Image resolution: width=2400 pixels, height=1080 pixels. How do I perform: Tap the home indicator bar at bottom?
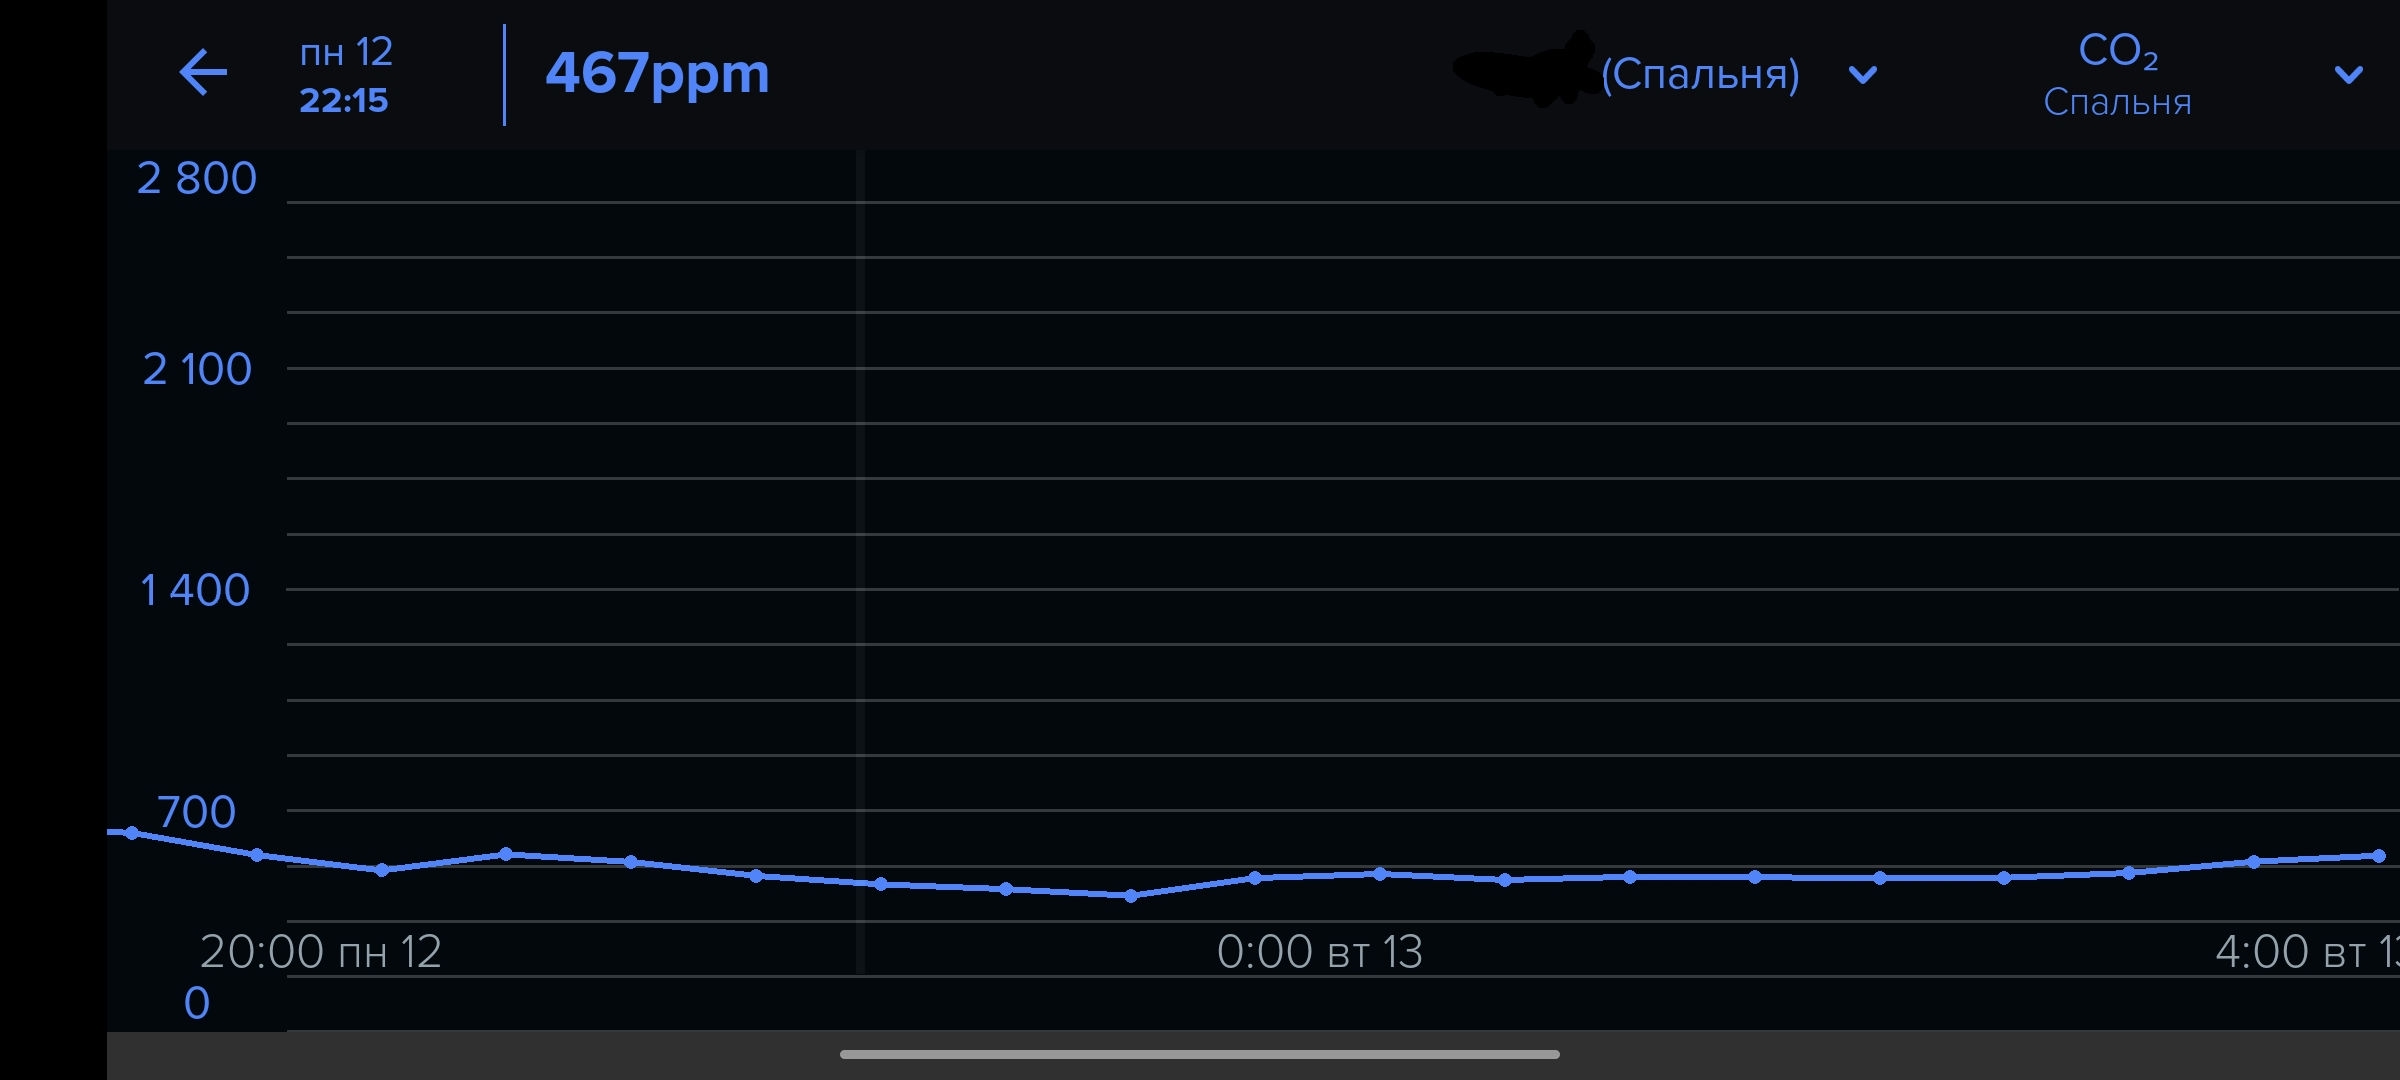[1199, 1054]
